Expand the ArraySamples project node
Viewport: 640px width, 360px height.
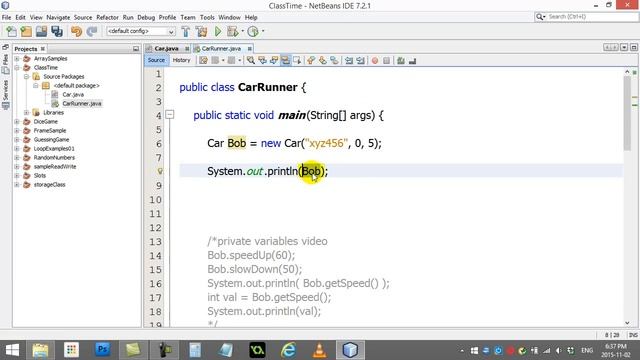point(17,59)
